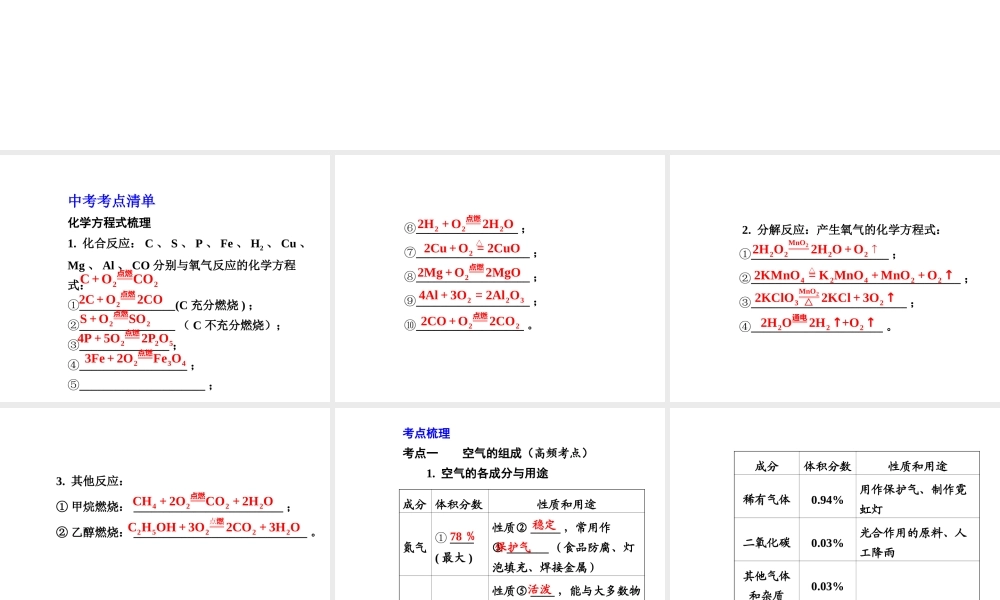Click the blue heading 考点梳理
This screenshot has width=1000, height=600.
coord(426,433)
